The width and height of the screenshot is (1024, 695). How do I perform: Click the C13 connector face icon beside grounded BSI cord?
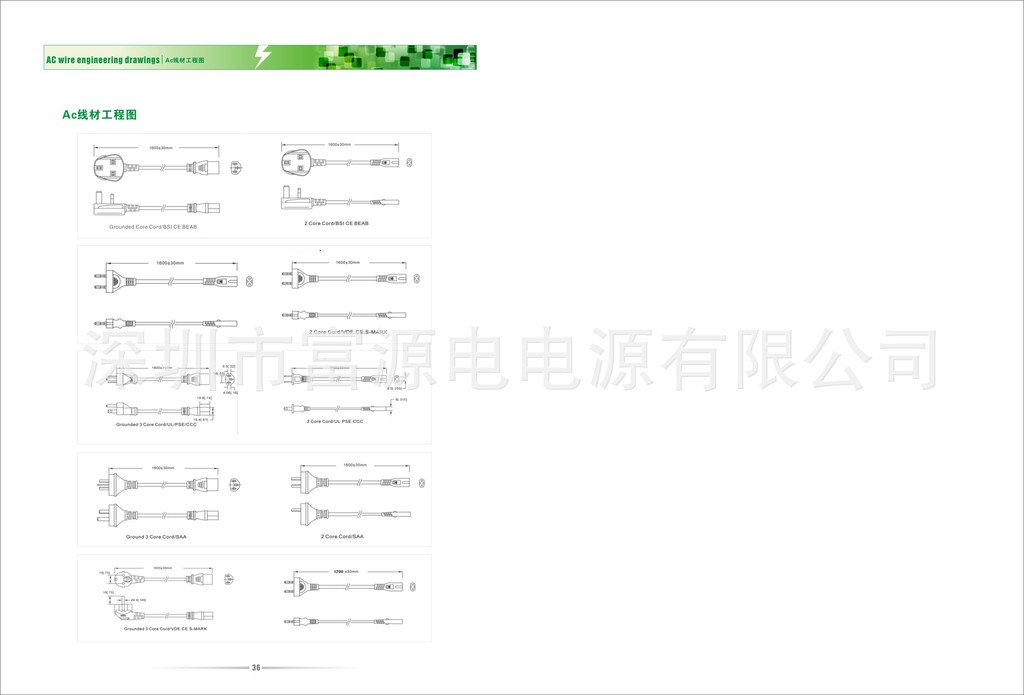click(x=237, y=167)
